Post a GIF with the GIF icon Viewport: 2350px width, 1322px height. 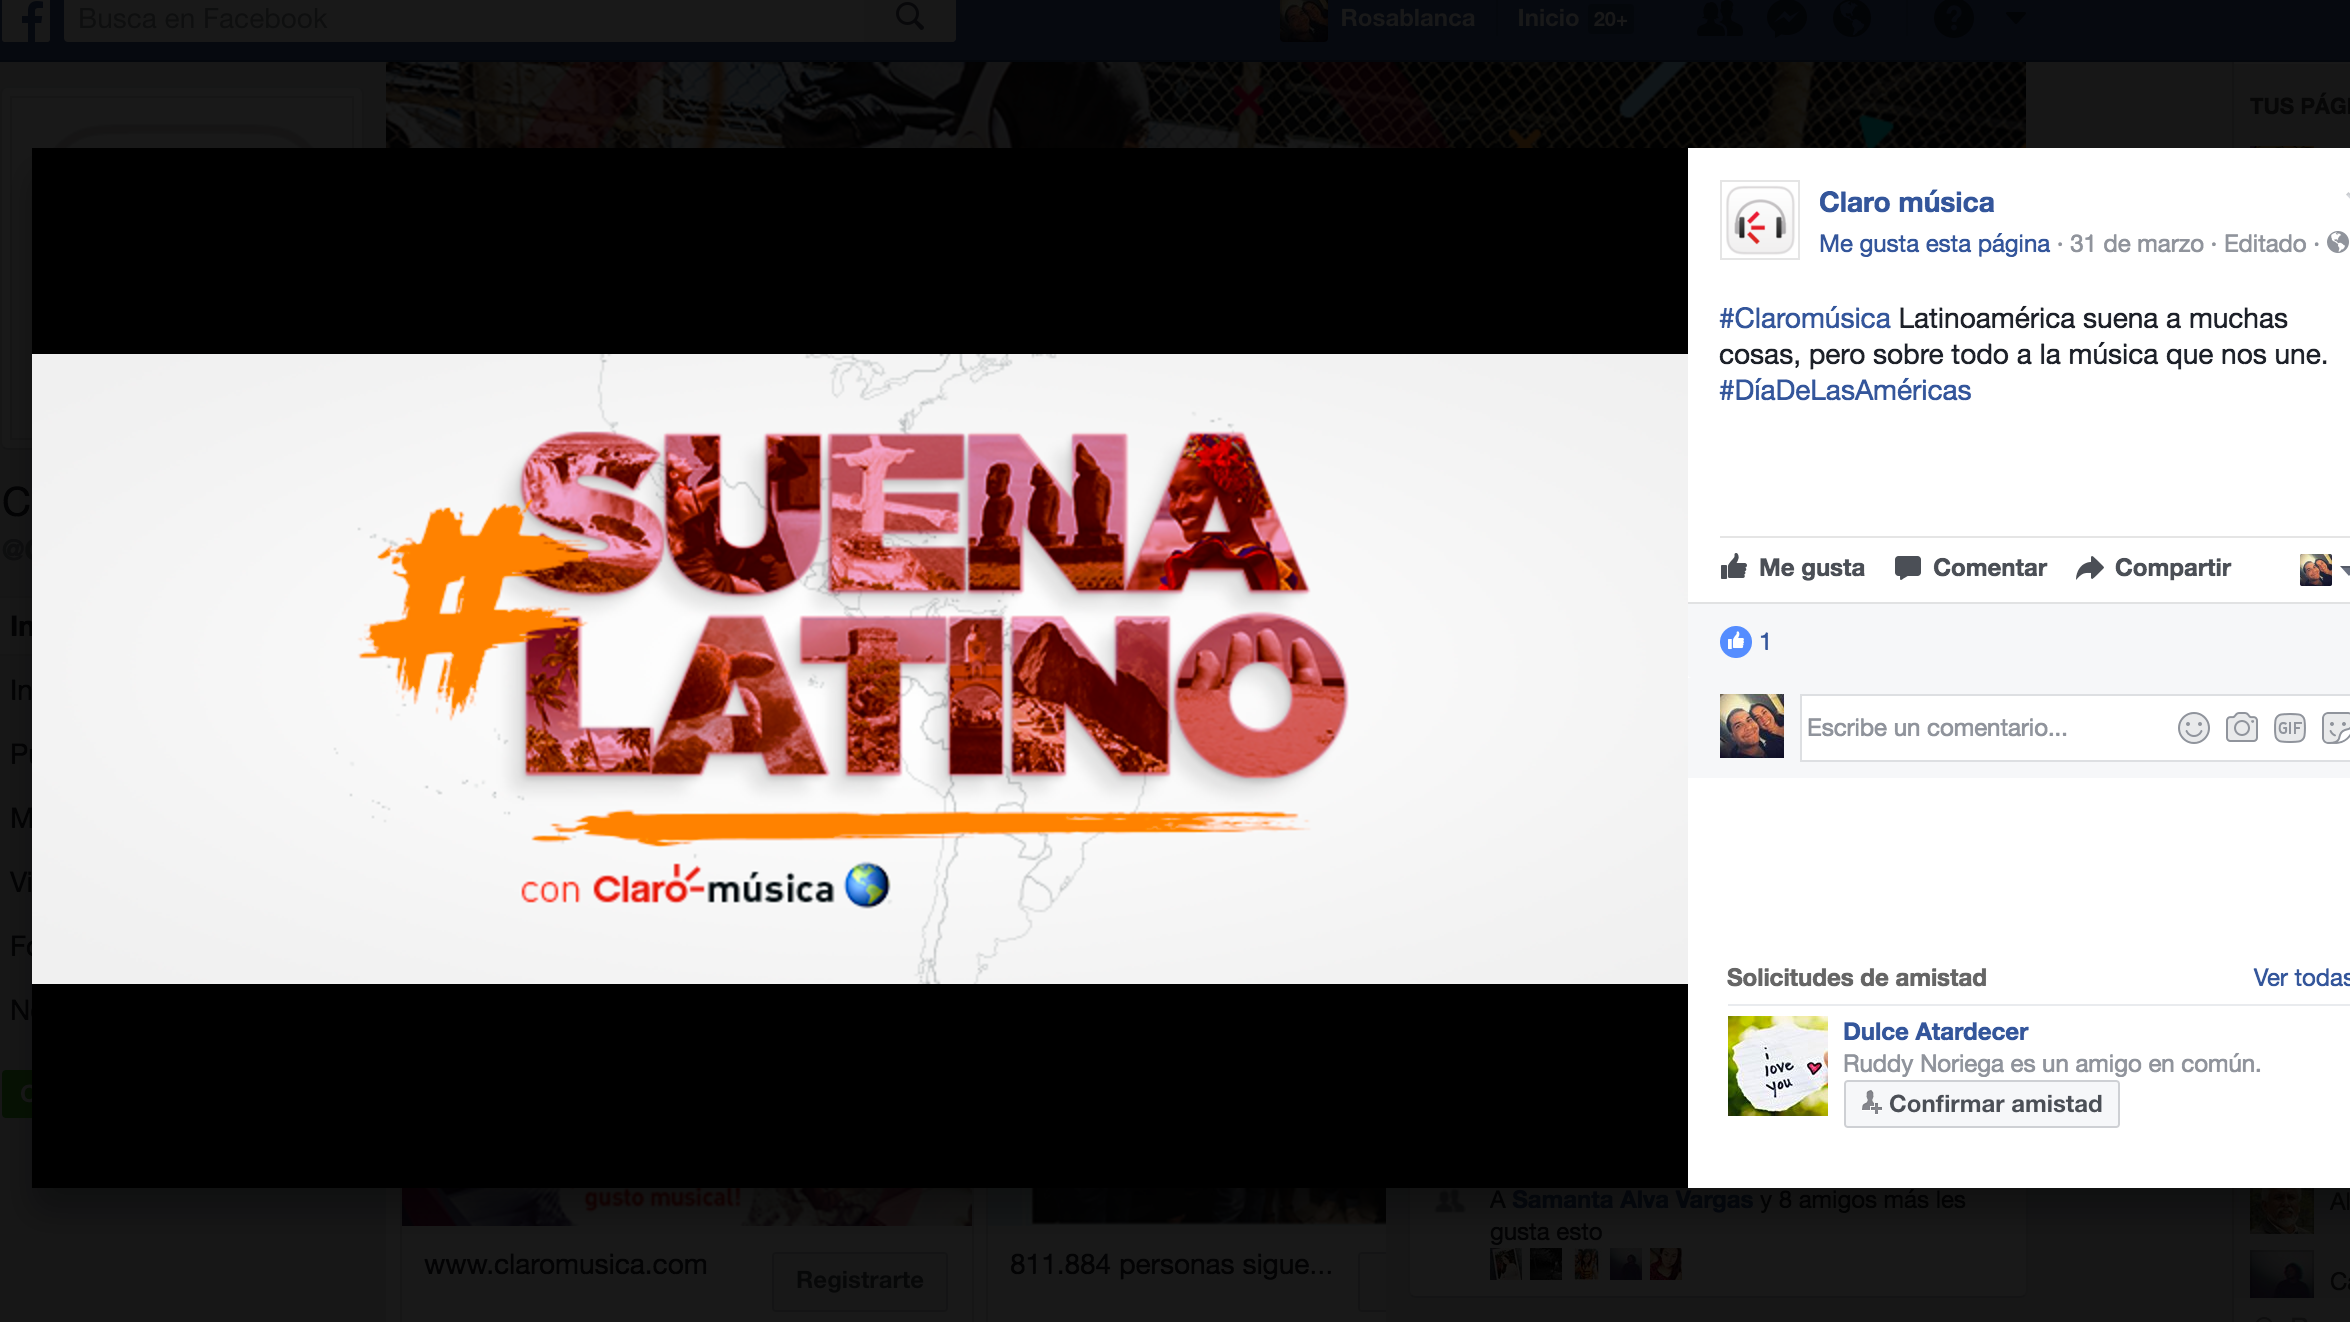pyautogui.click(x=2290, y=728)
